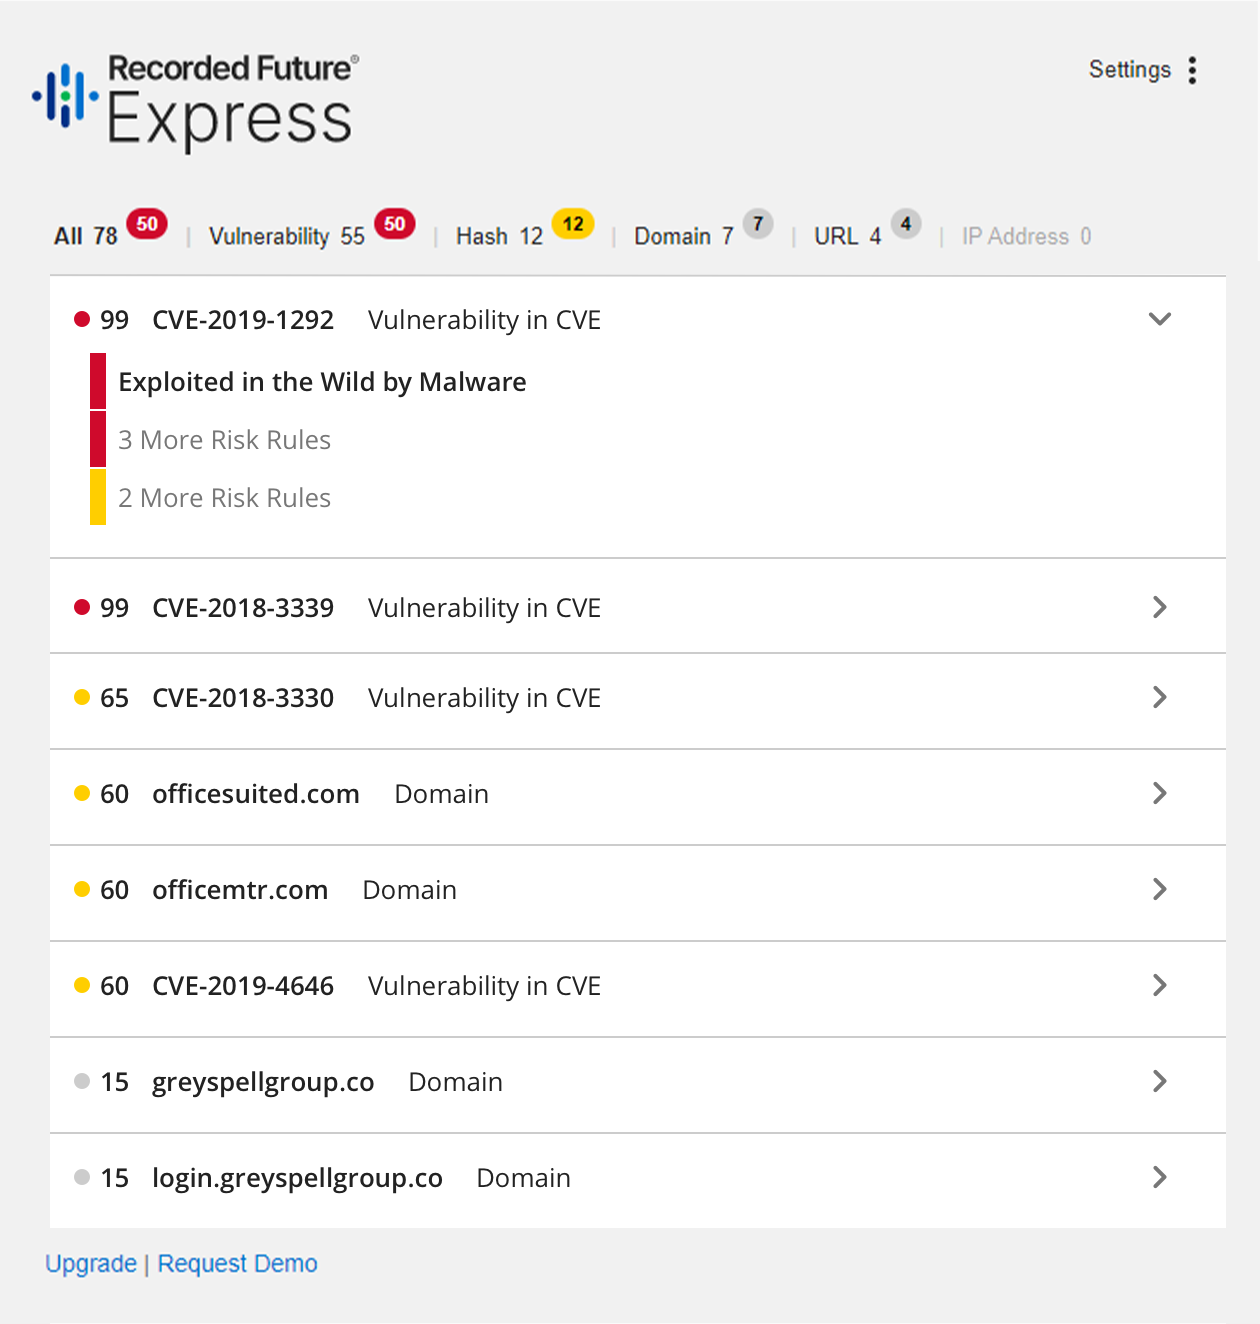Image resolution: width=1260 pixels, height=1324 pixels.
Task: Open the Request Demo link
Action: click(x=237, y=1264)
